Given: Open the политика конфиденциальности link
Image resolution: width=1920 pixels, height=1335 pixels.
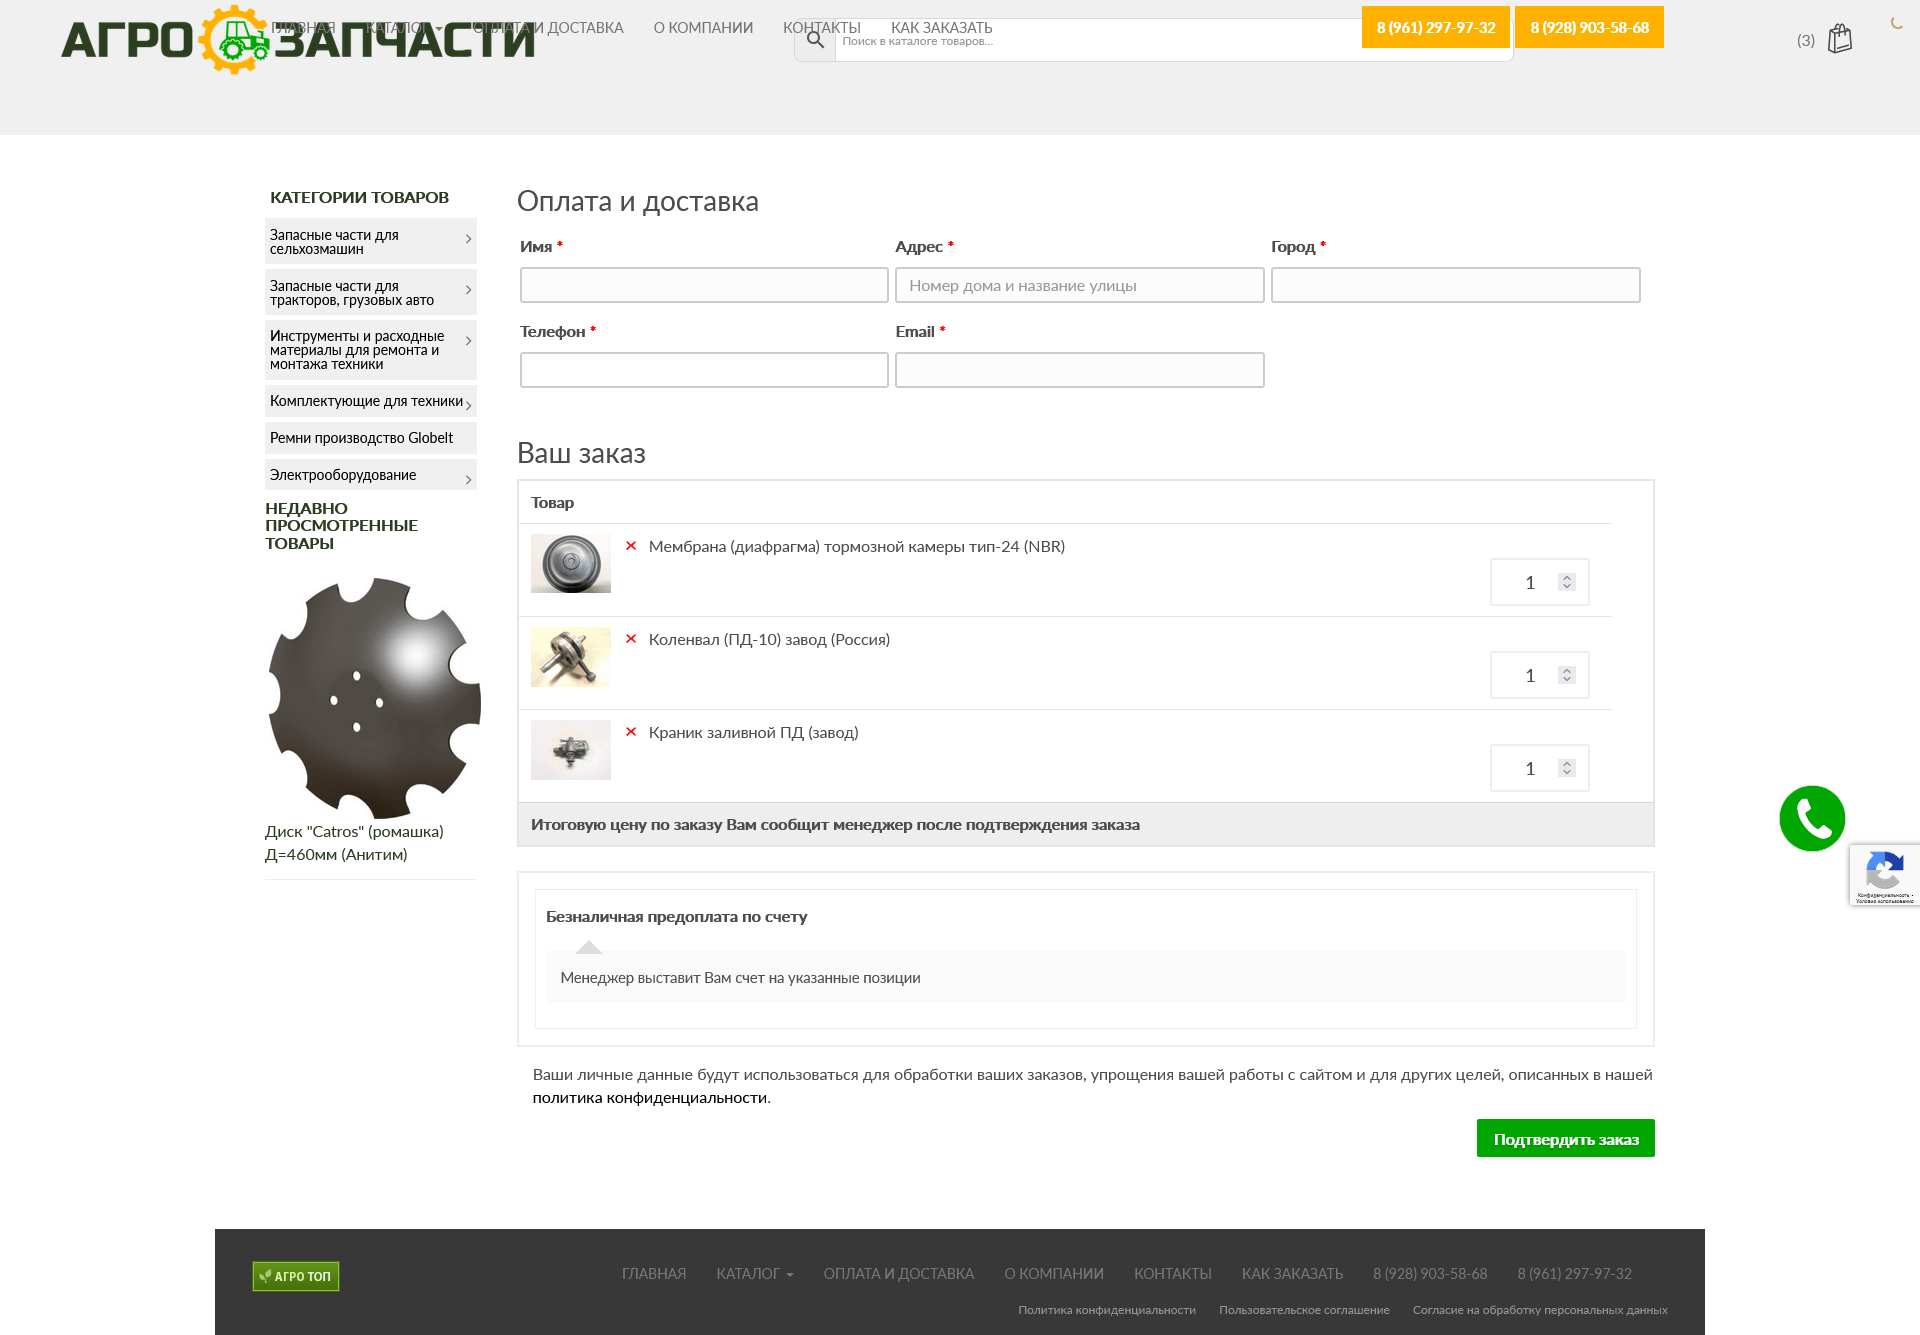Looking at the screenshot, I should [x=649, y=1098].
